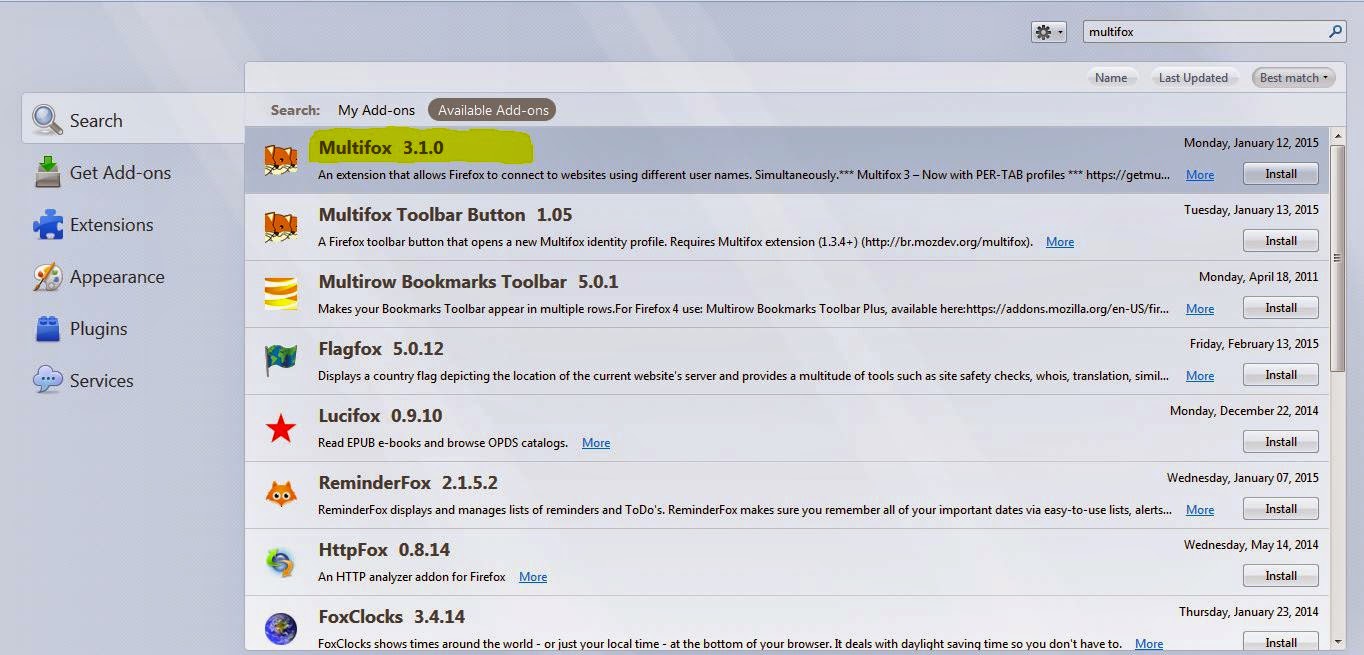Image resolution: width=1364 pixels, height=655 pixels.
Task: Install Multifox Toolbar Button 1.05
Action: point(1281,241)
